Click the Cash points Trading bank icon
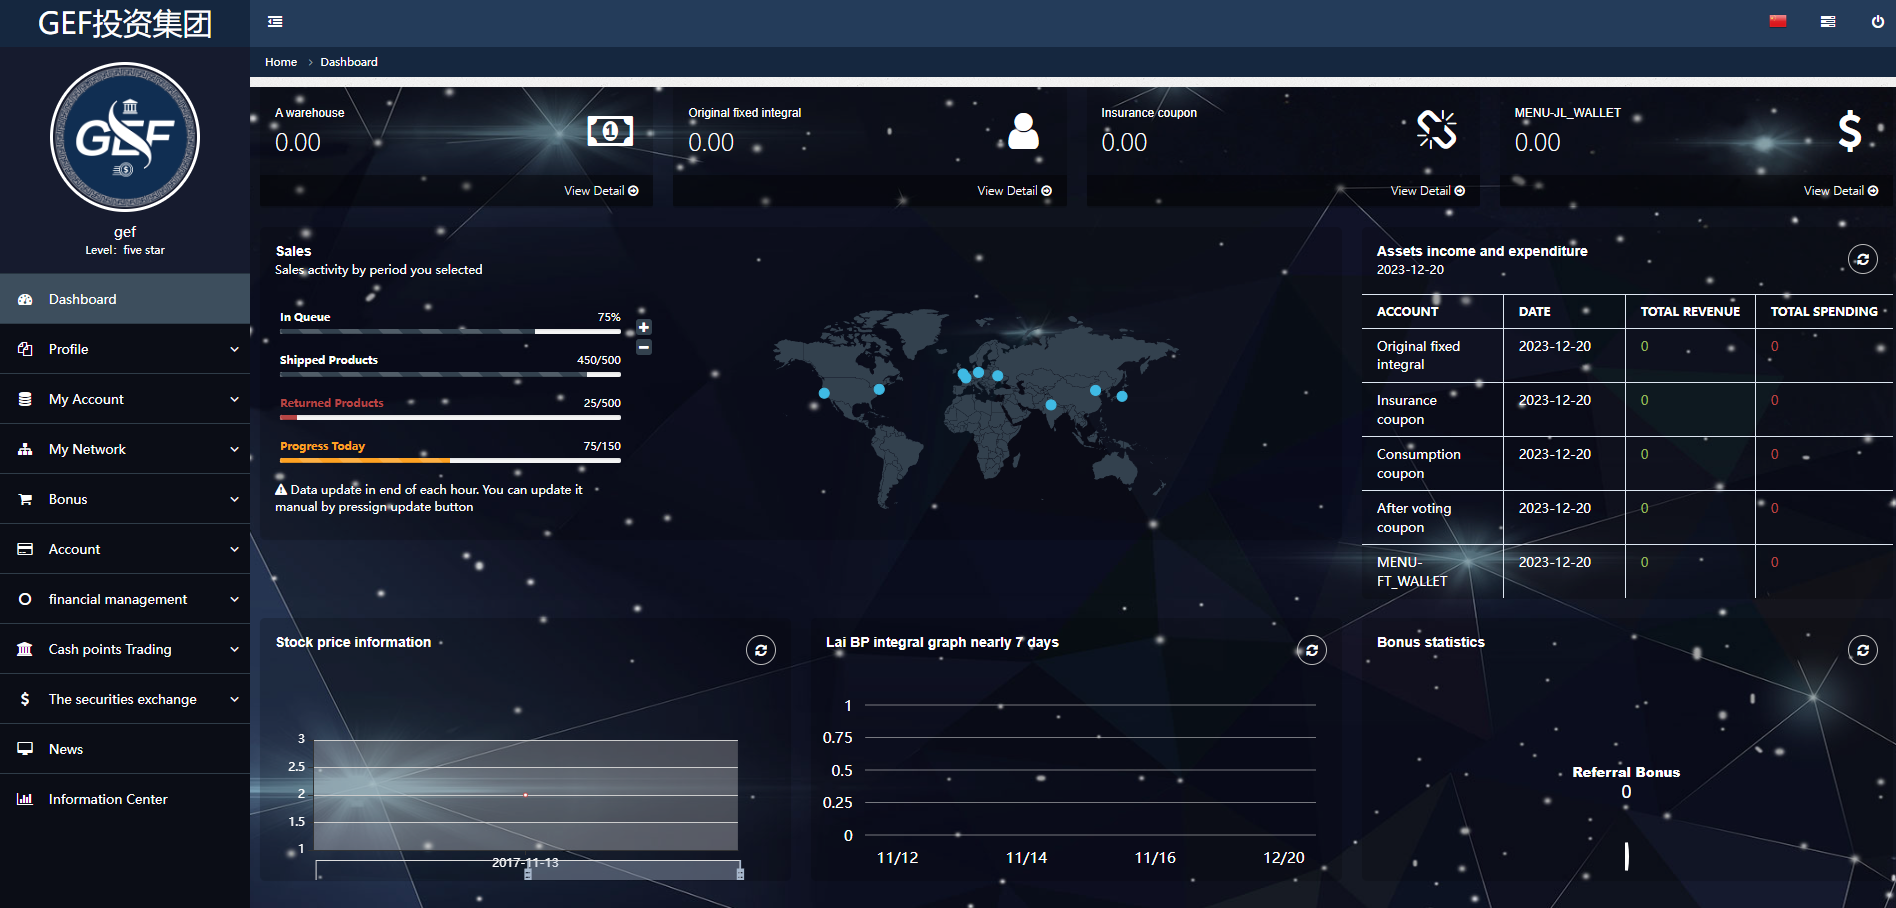Image resolution: width=1896 pixels, height=908 pixels. [x=25, y=649]
